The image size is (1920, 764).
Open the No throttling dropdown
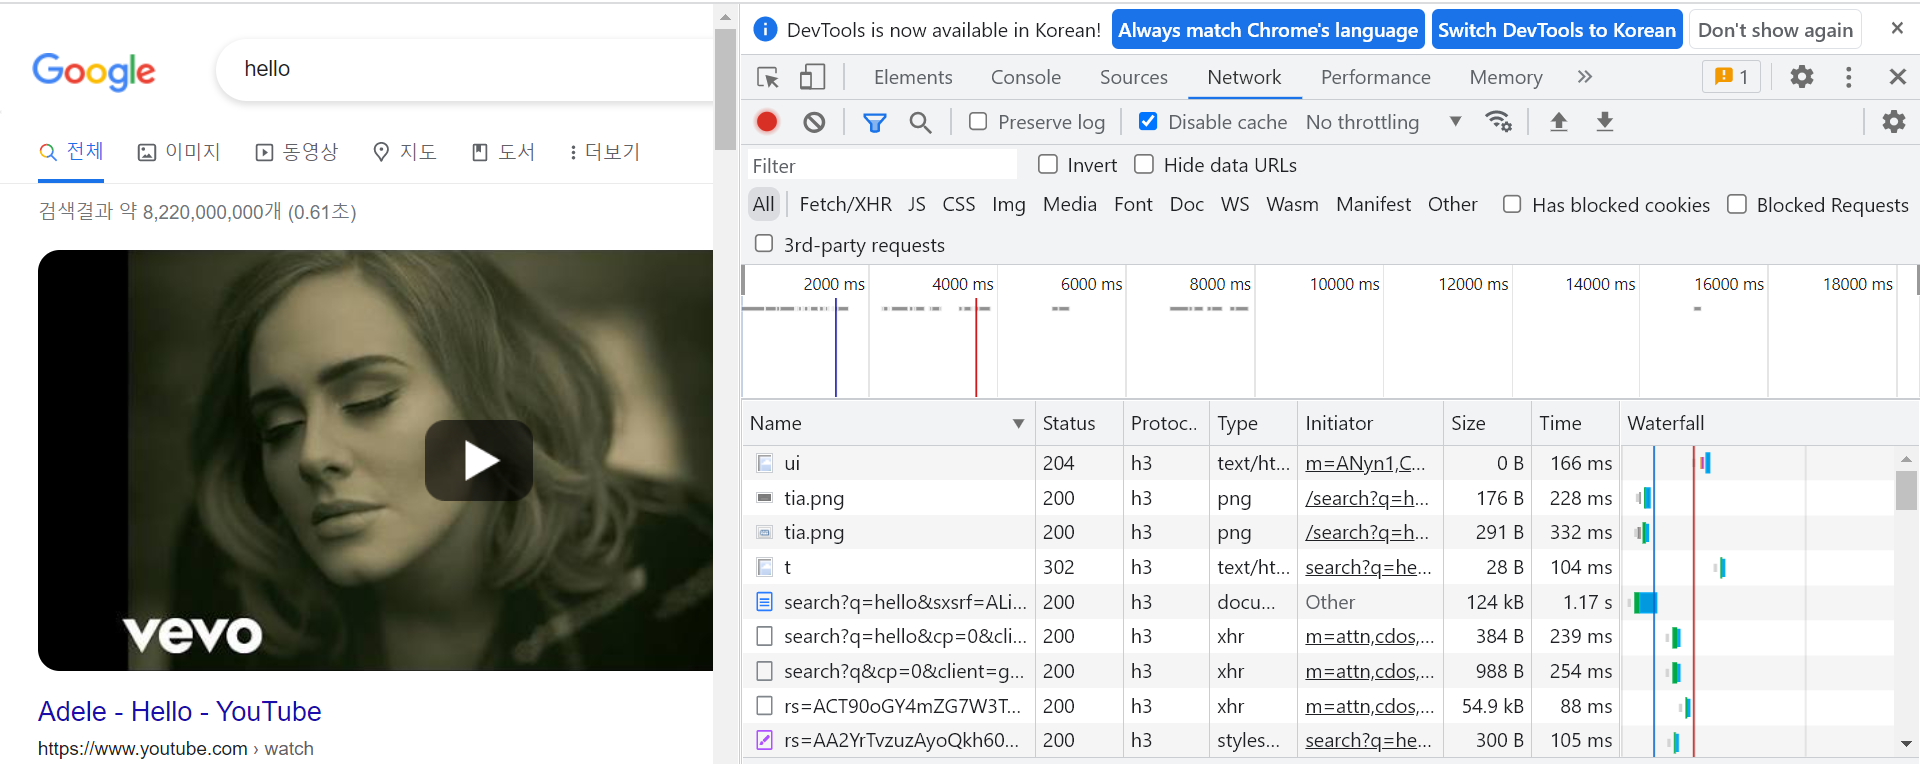pos(1384,122)
